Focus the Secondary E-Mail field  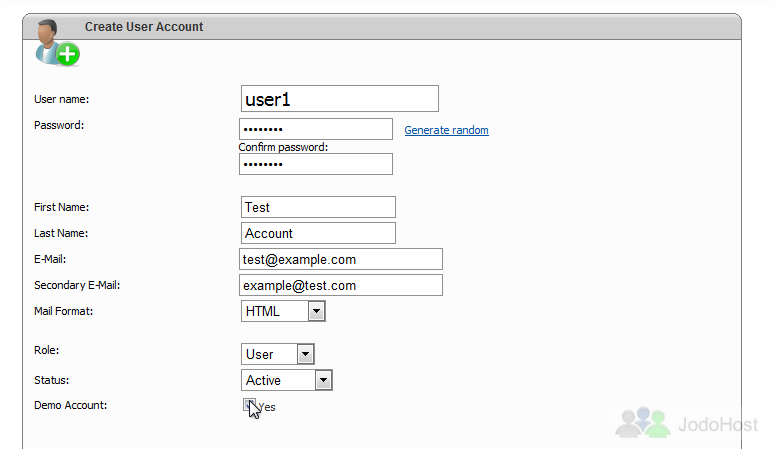[341, 285]
